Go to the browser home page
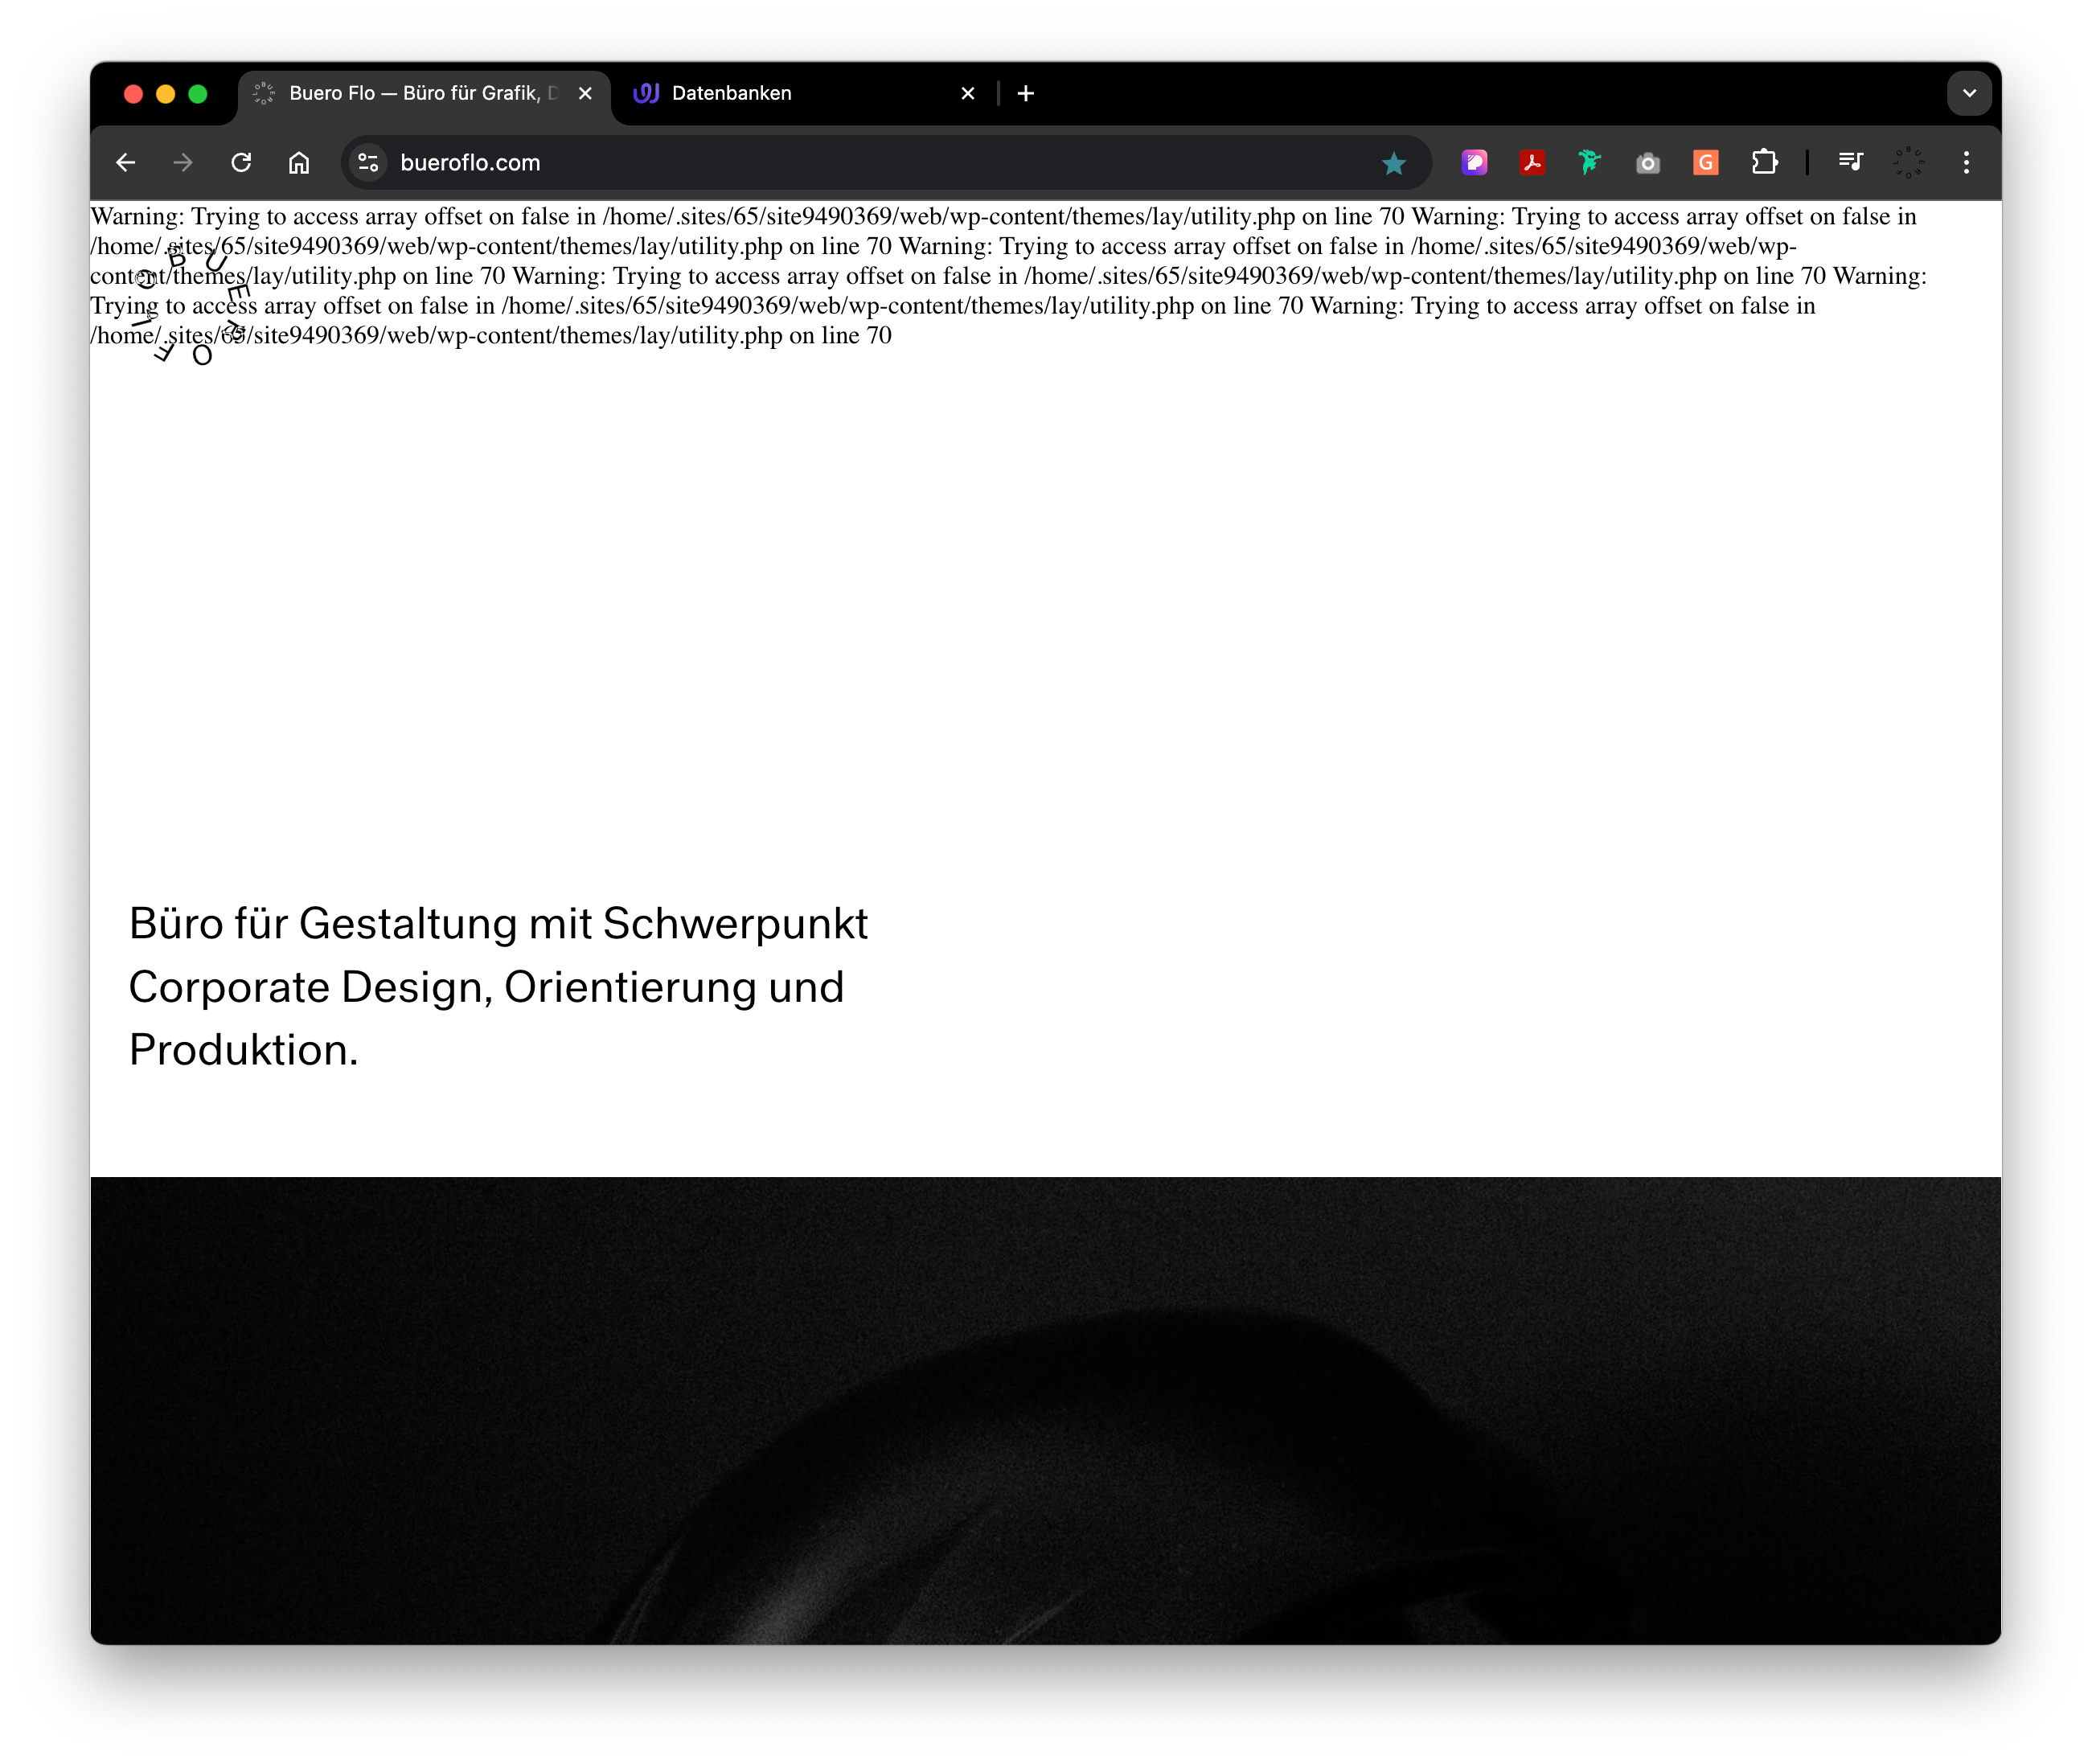Screen dimensions: 2092x1764 (299, 163)
